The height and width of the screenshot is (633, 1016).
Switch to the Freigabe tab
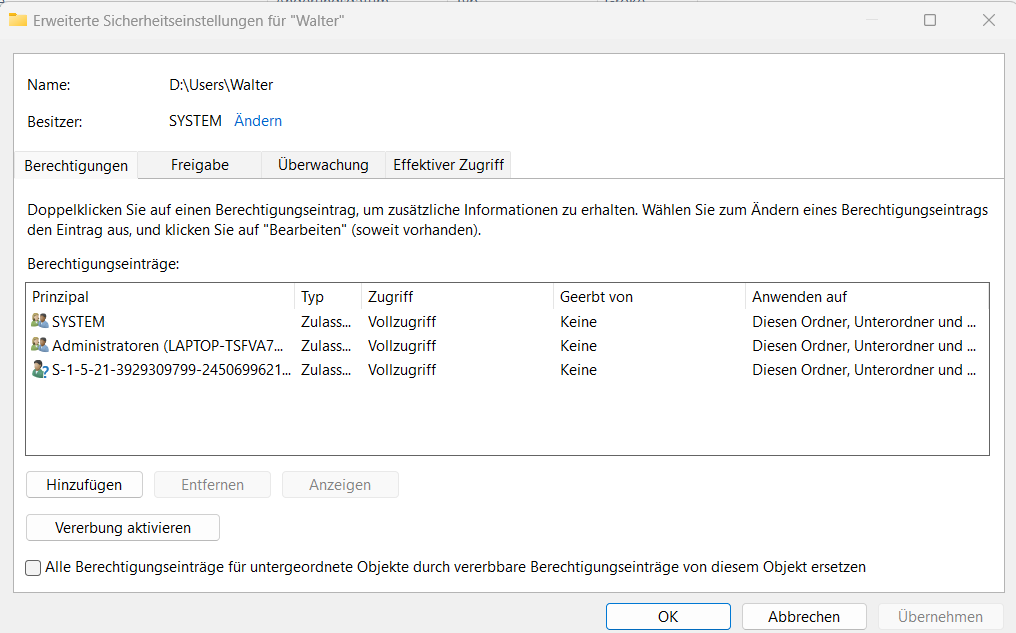pos(200,165)
